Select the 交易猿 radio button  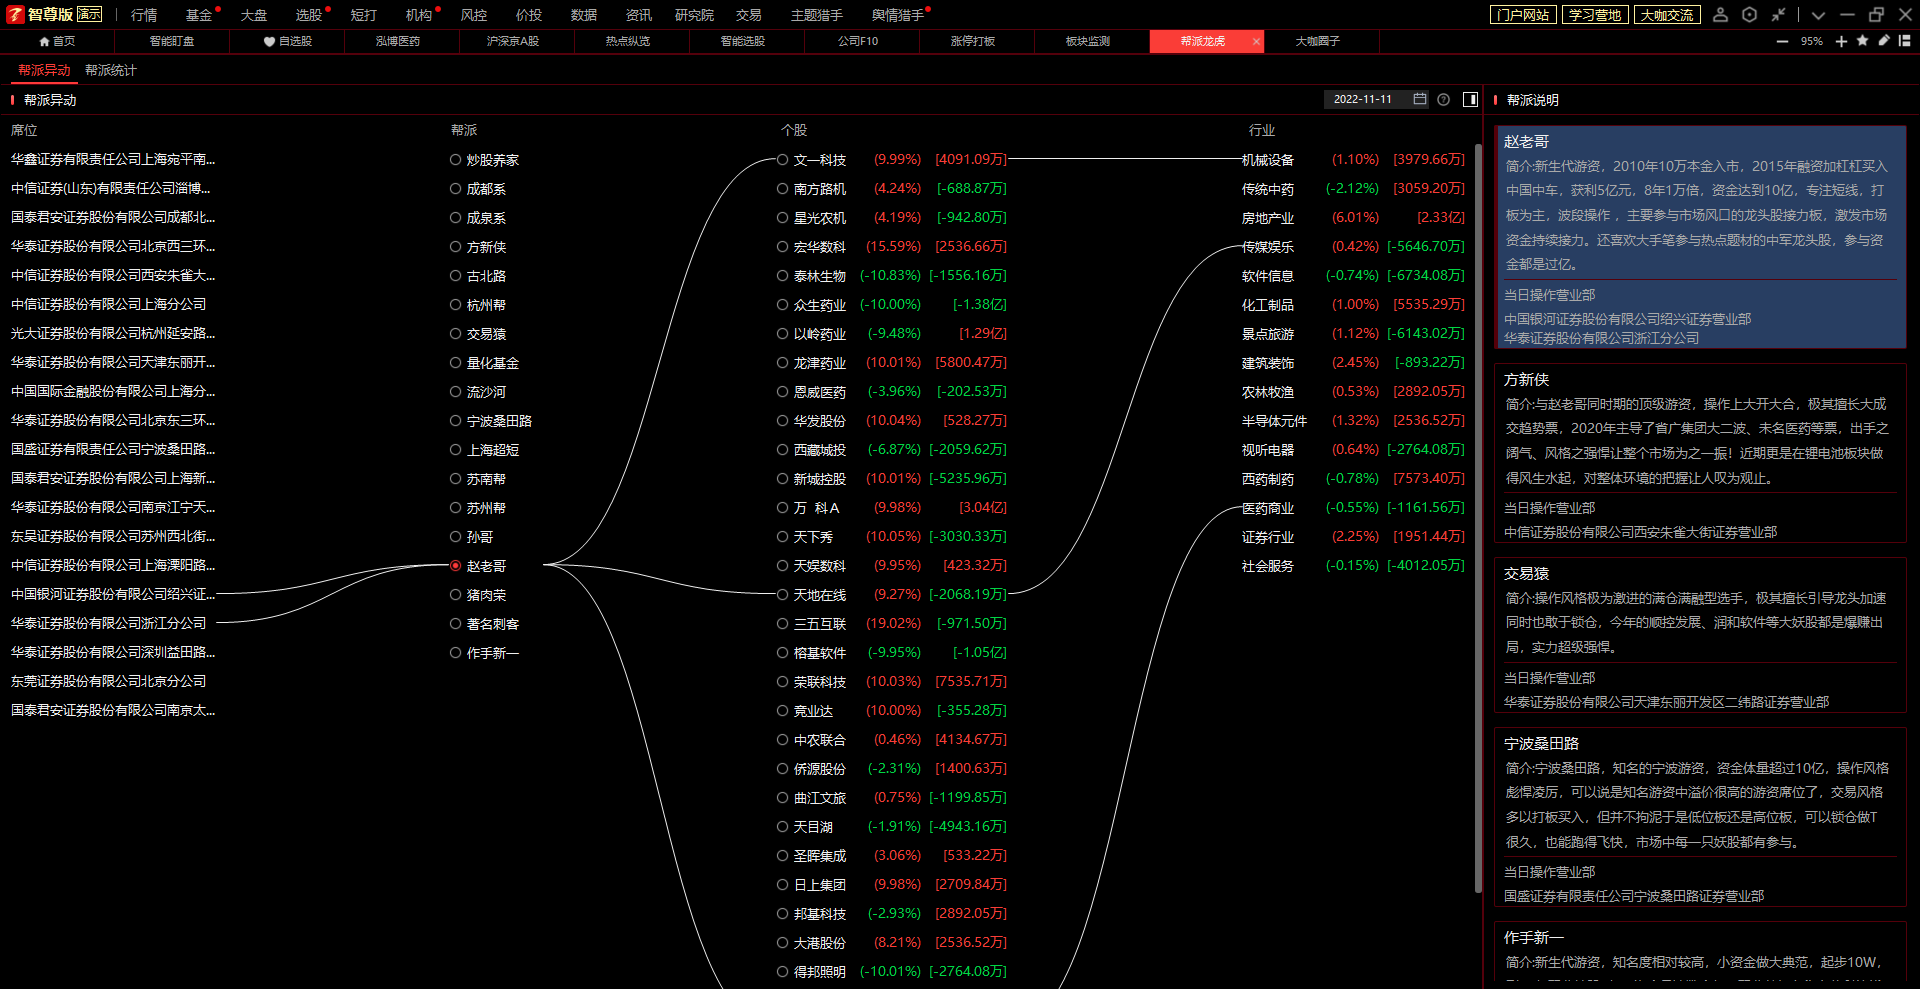click(455, 334)
